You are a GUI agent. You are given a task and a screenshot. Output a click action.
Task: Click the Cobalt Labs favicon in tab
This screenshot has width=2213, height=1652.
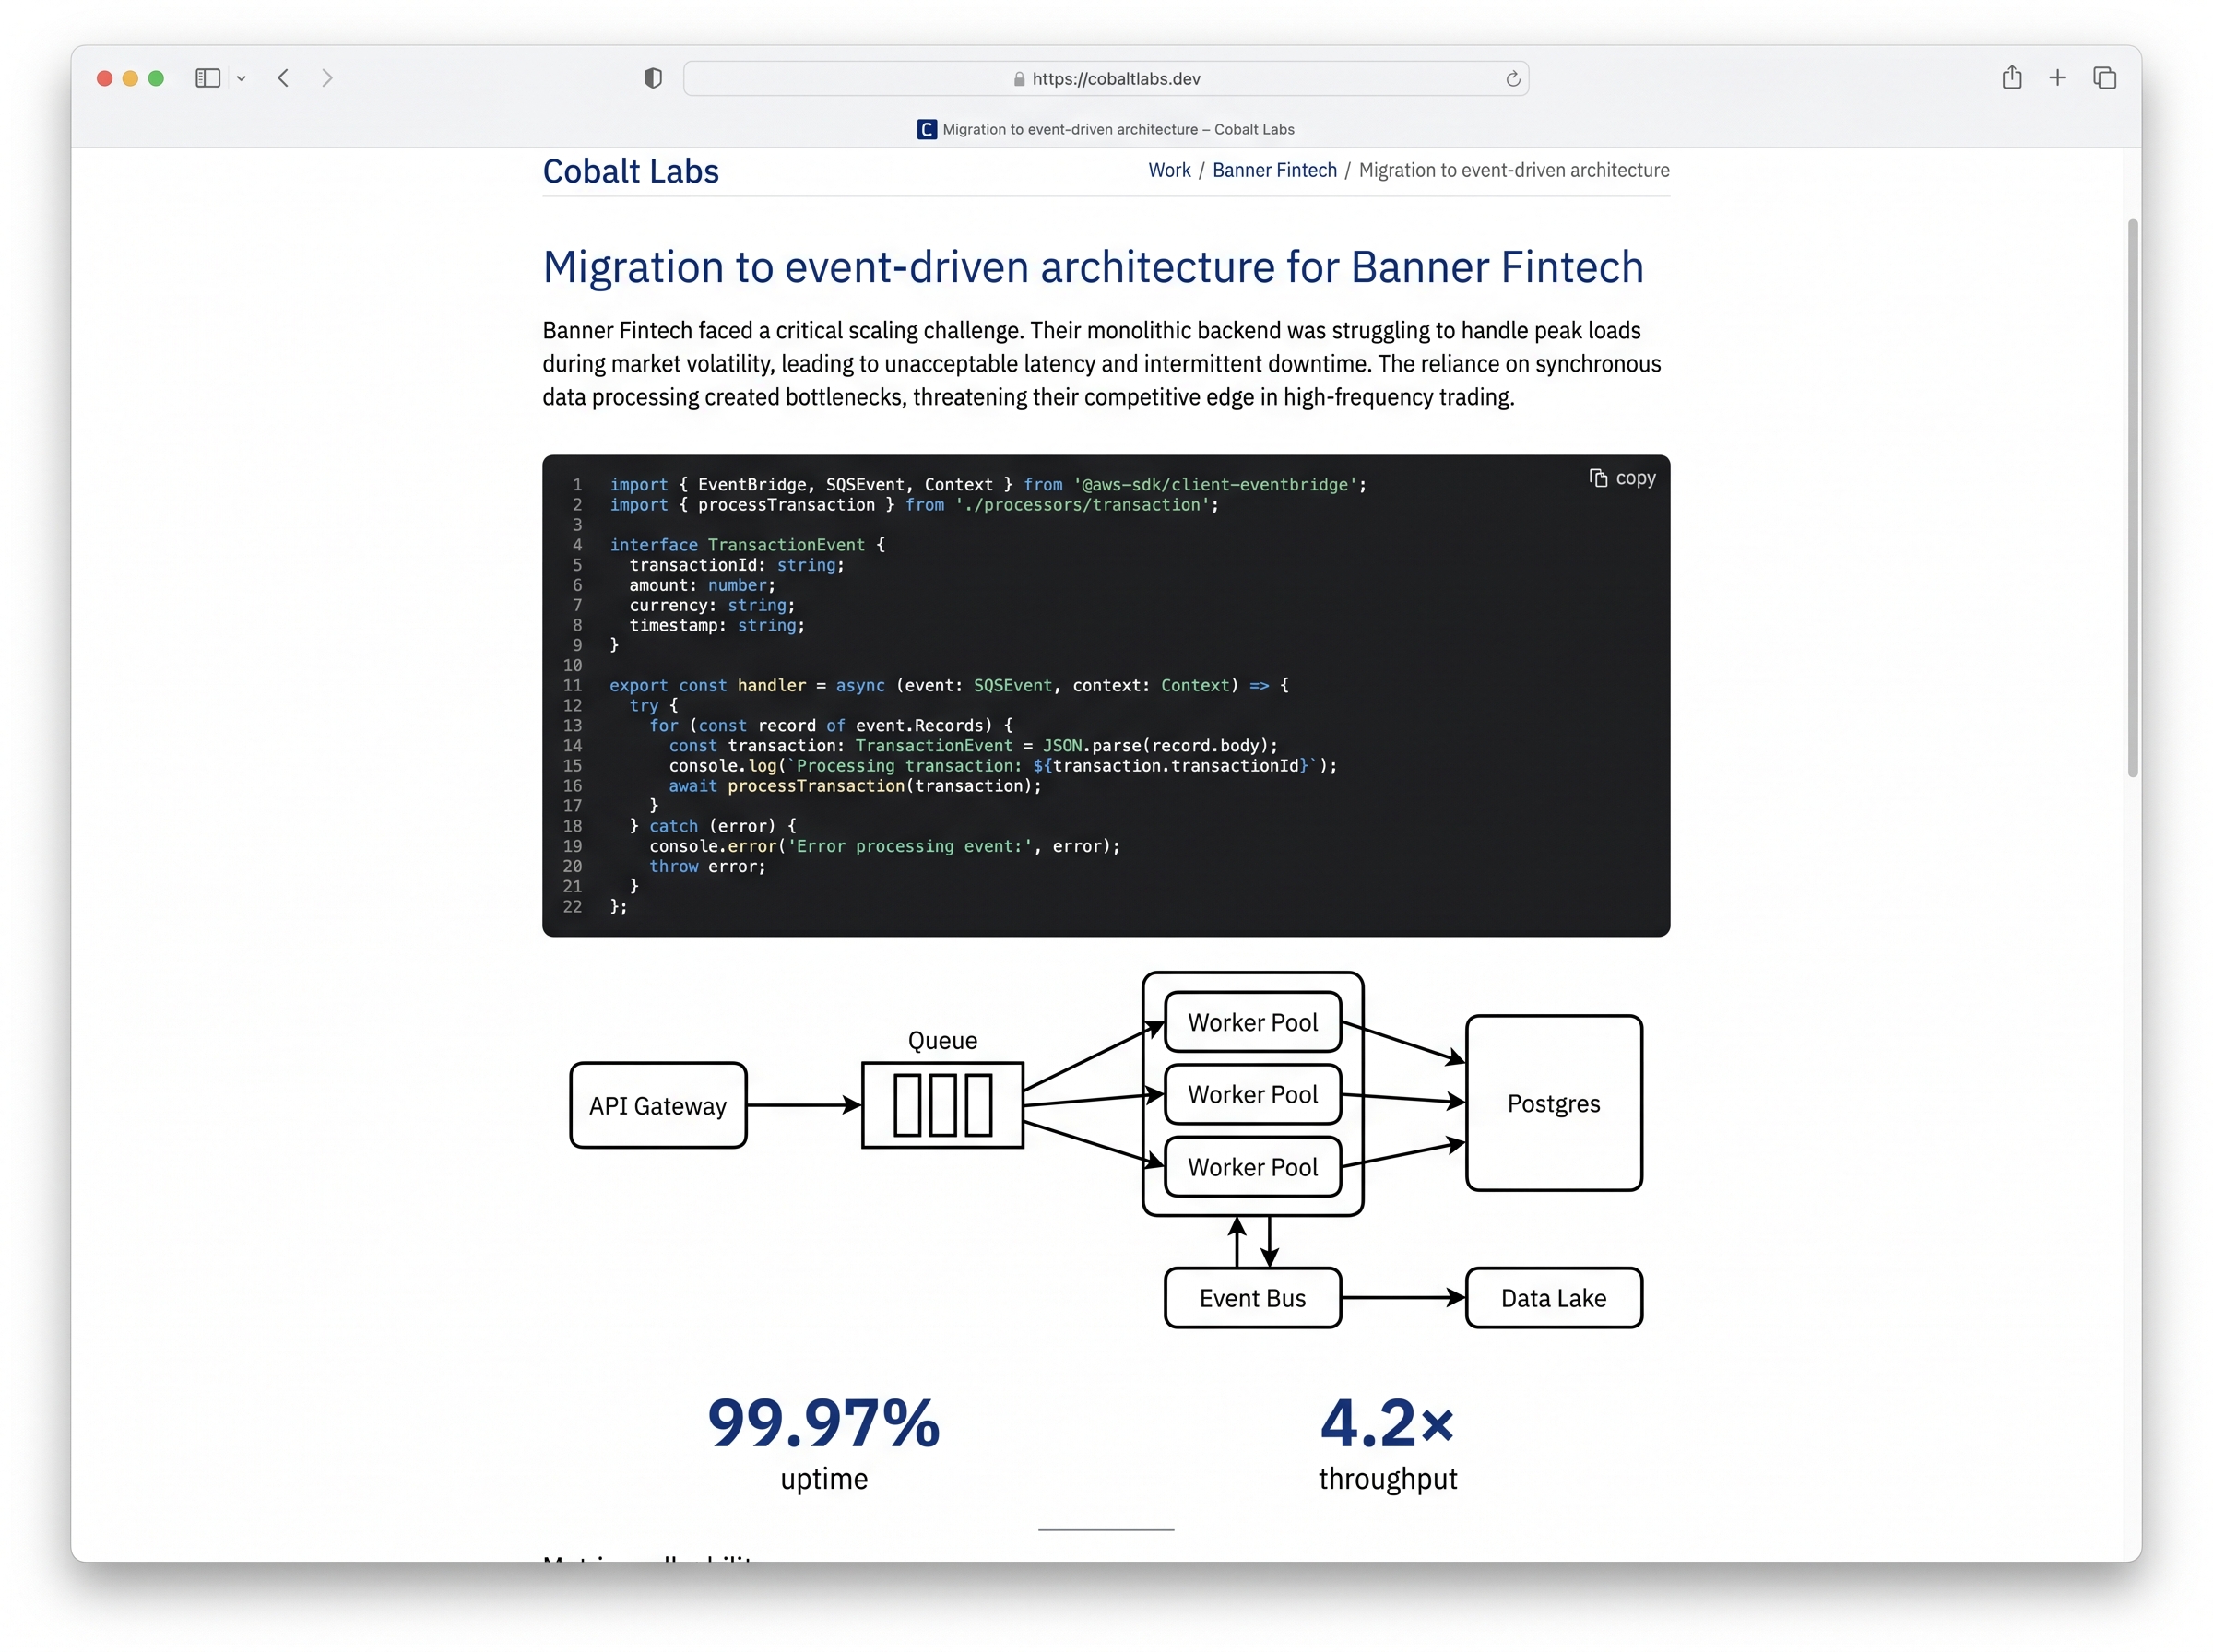tap(927, 129)
